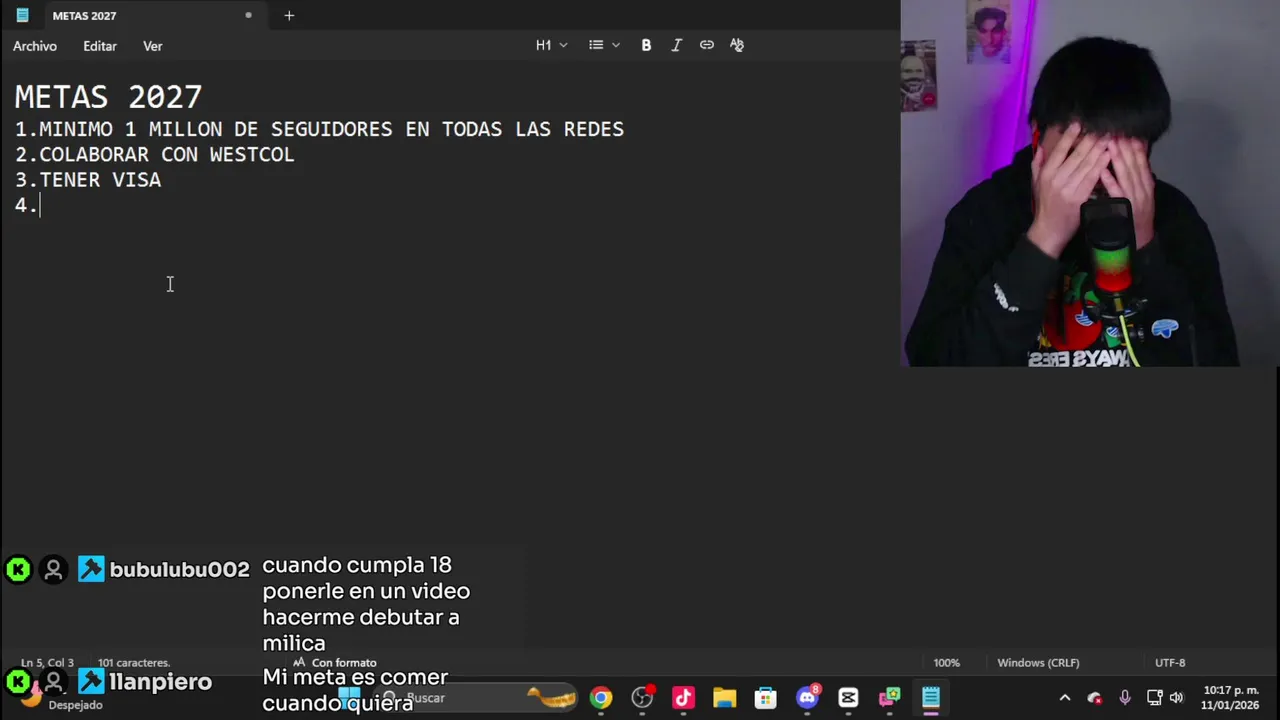The height and width of the screenshot is (720, 1280).
Task: Click the cloud status tray icon
Action: [x=1095, y=698]
